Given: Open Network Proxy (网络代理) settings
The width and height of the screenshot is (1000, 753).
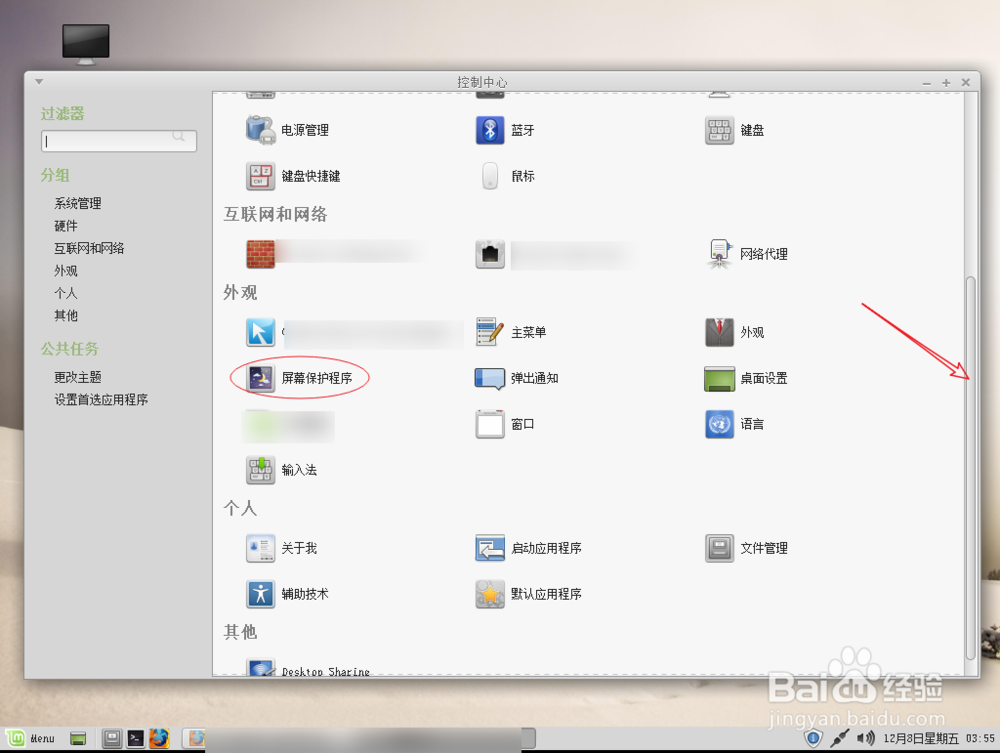Looking at the screenshot, I should 763,254.
